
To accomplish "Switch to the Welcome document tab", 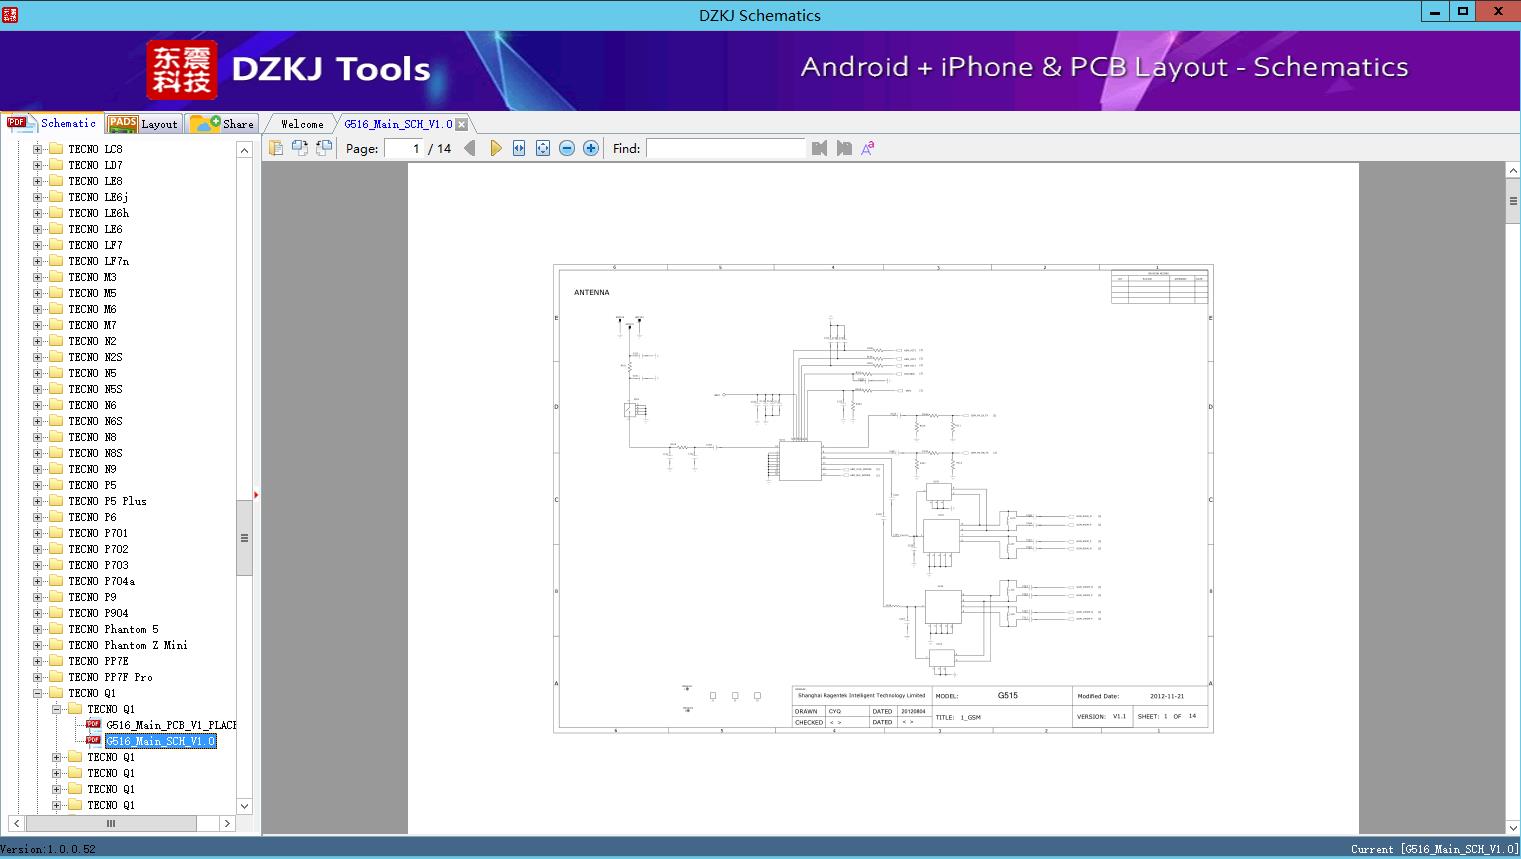I will pos(302,124).
